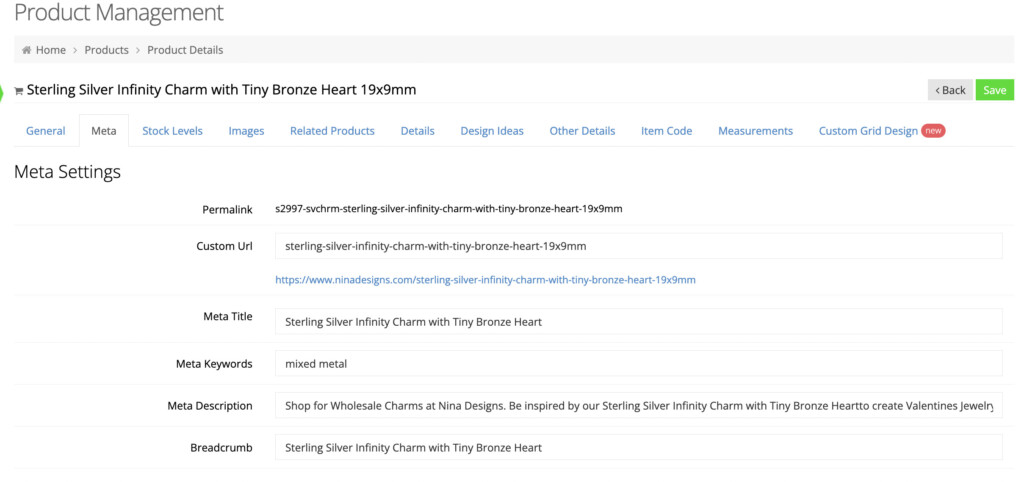Viewport: 1024px width, 482px height.
Task: Focus the Custom Url input field
Action: (638, 246)
